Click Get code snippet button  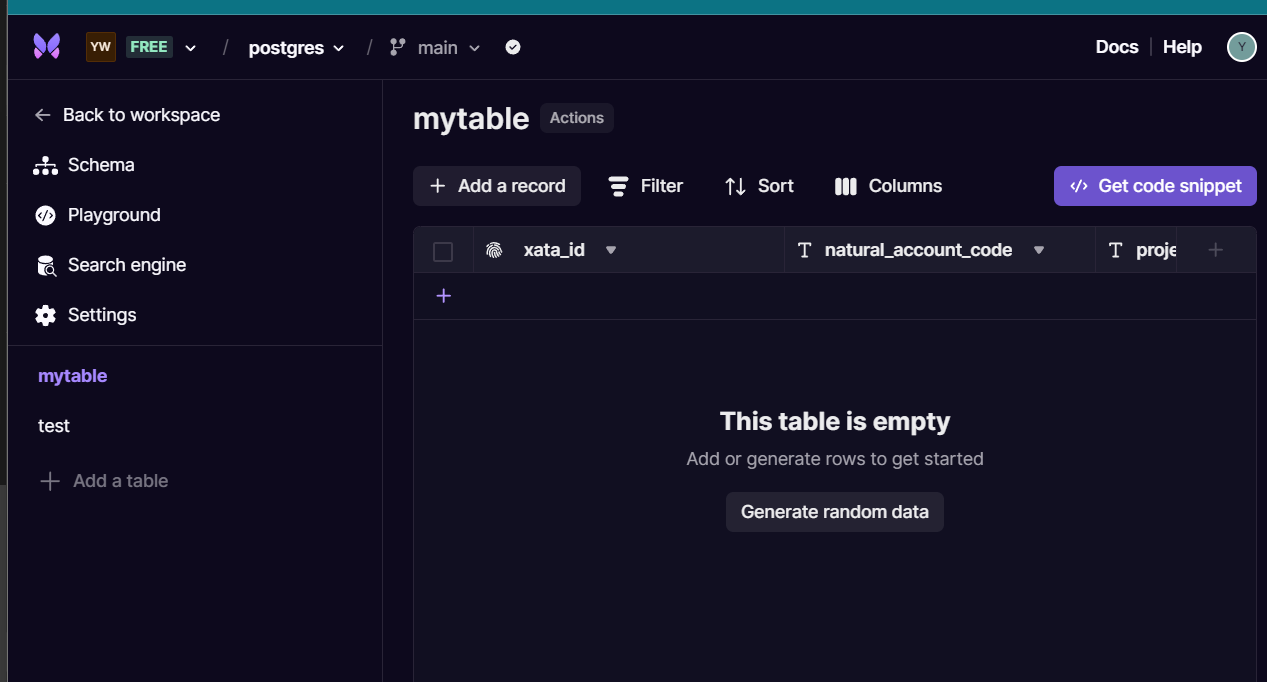coord(1155,186)
